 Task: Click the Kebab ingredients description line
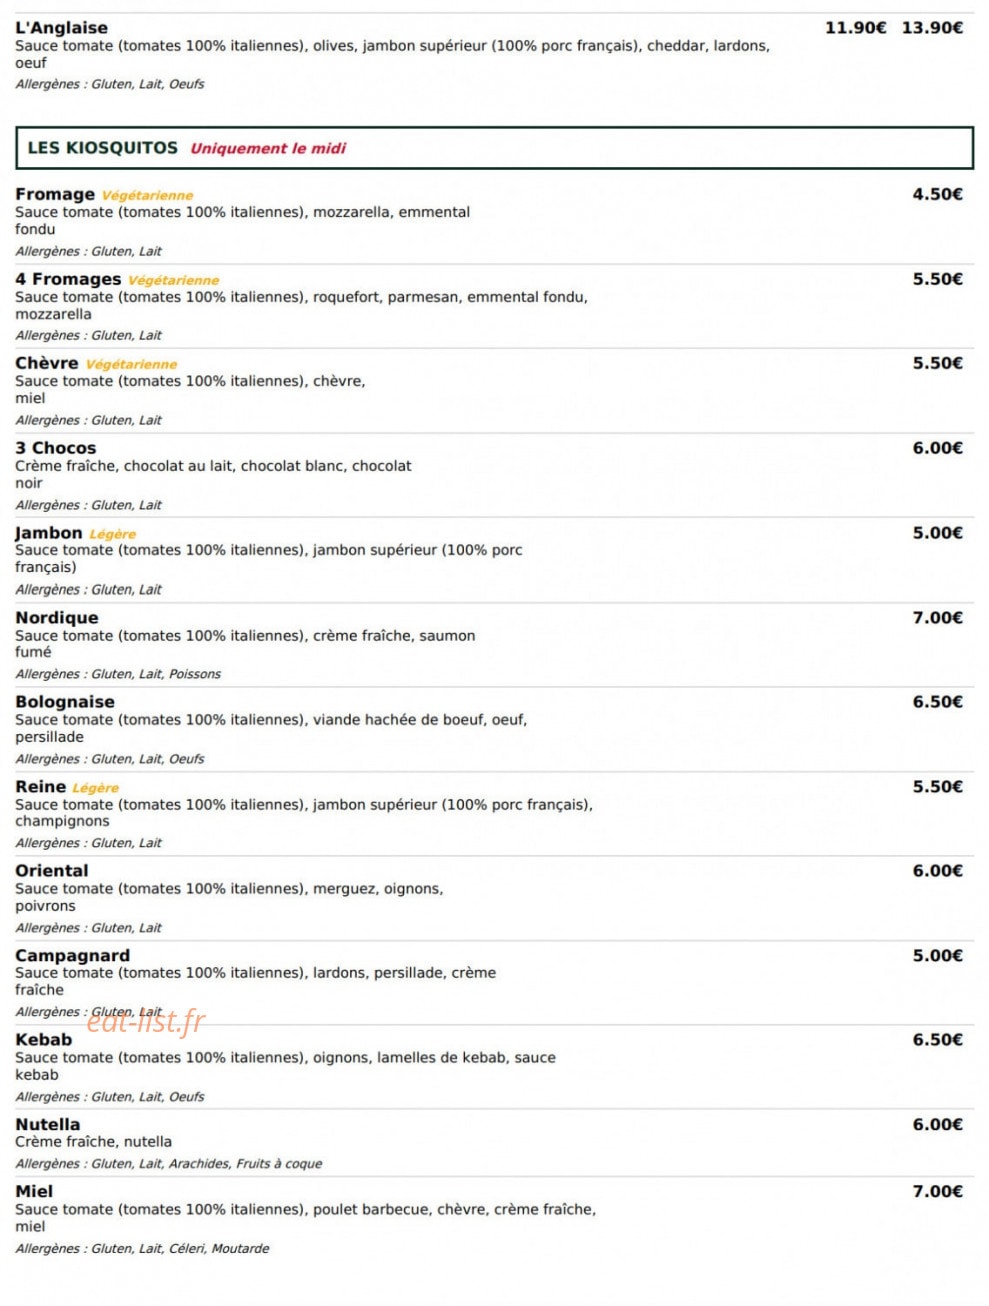pyautogui.click(x=285, y=1066)
